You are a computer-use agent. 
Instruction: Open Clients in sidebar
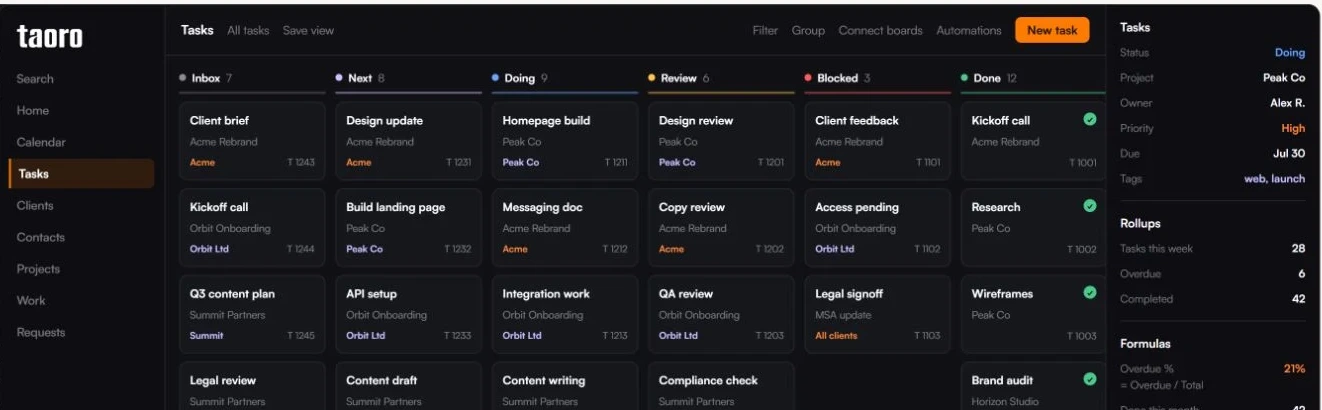click(35, 206)
